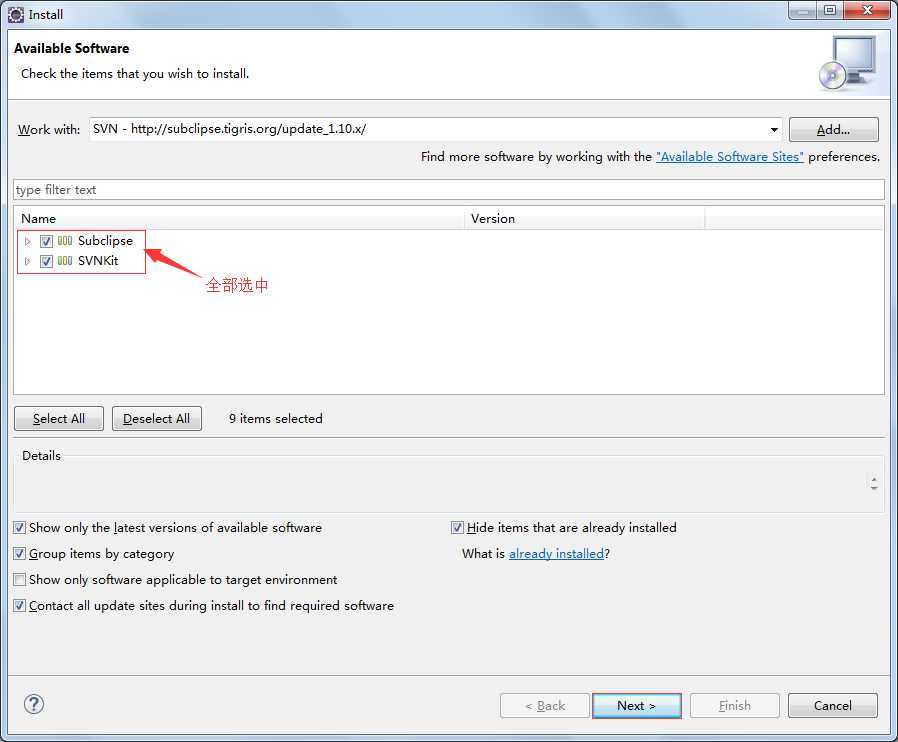Toggle Hide items already installed checkbox
The width and height of the screenshot is (898, 742).
[x=457, y=527]
